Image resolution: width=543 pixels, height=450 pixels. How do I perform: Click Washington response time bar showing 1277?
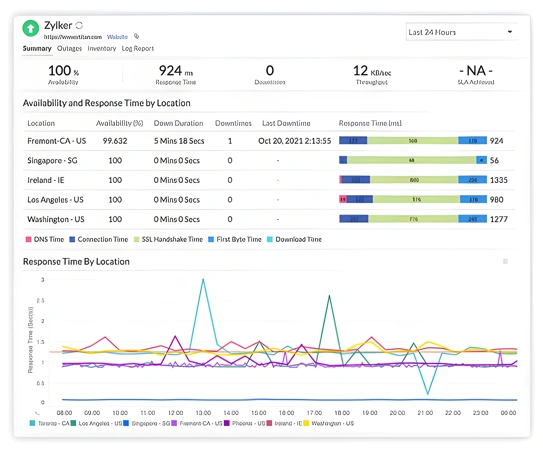click(413, 219)
